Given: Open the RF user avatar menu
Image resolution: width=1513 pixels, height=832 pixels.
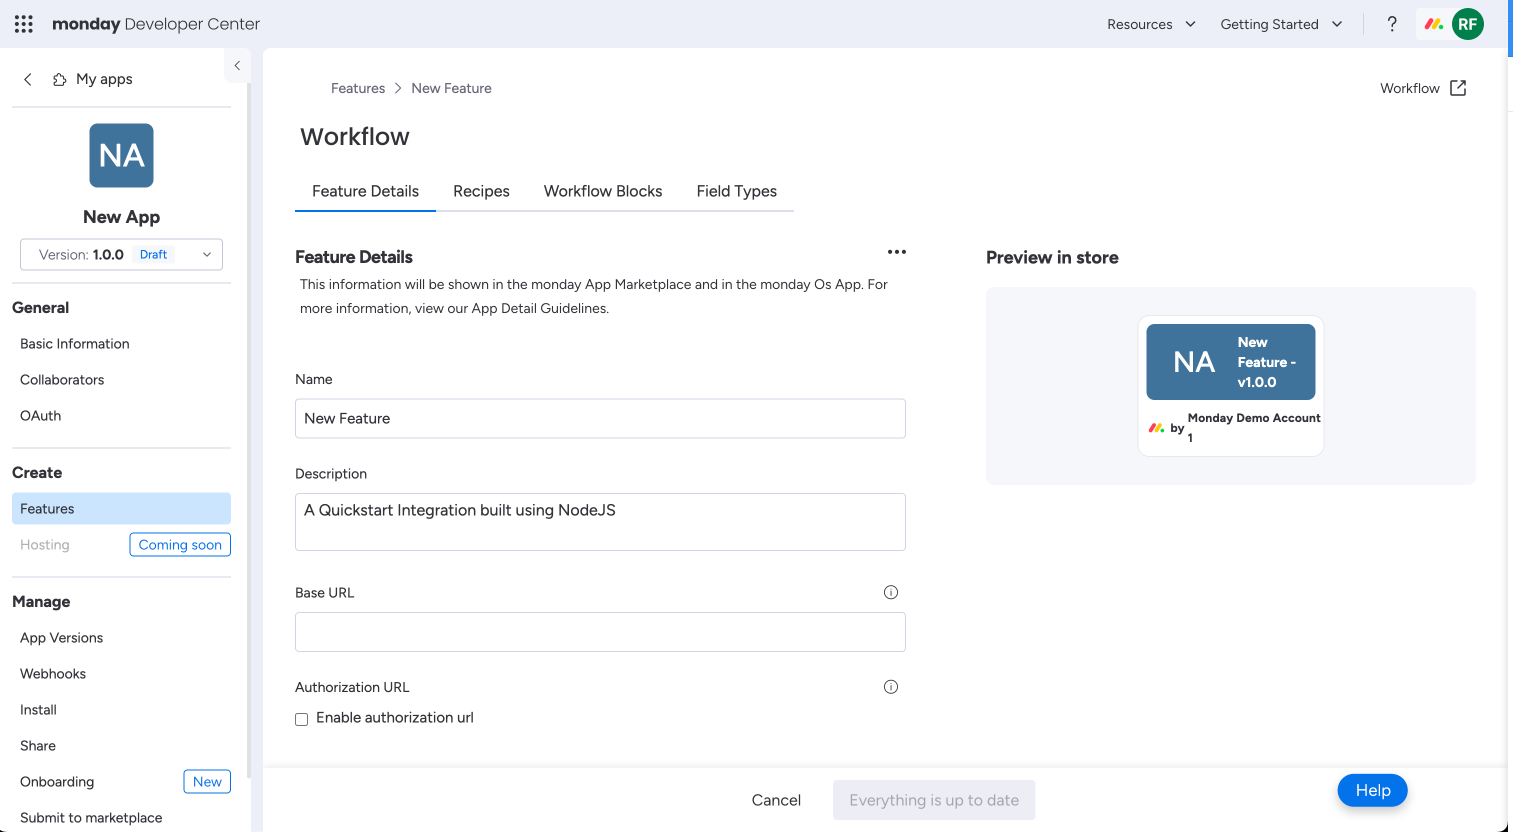Looking at the screenshot, I should click(x=1468, y=24).
